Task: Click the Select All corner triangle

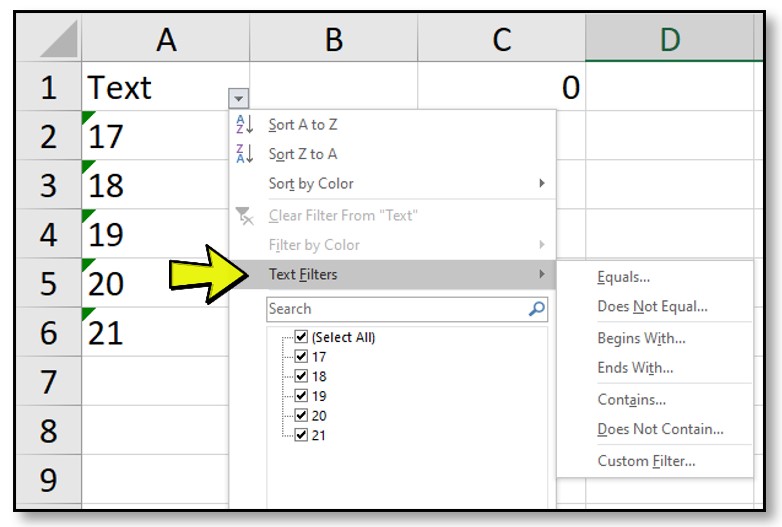Action: click(x=60, y=39)
